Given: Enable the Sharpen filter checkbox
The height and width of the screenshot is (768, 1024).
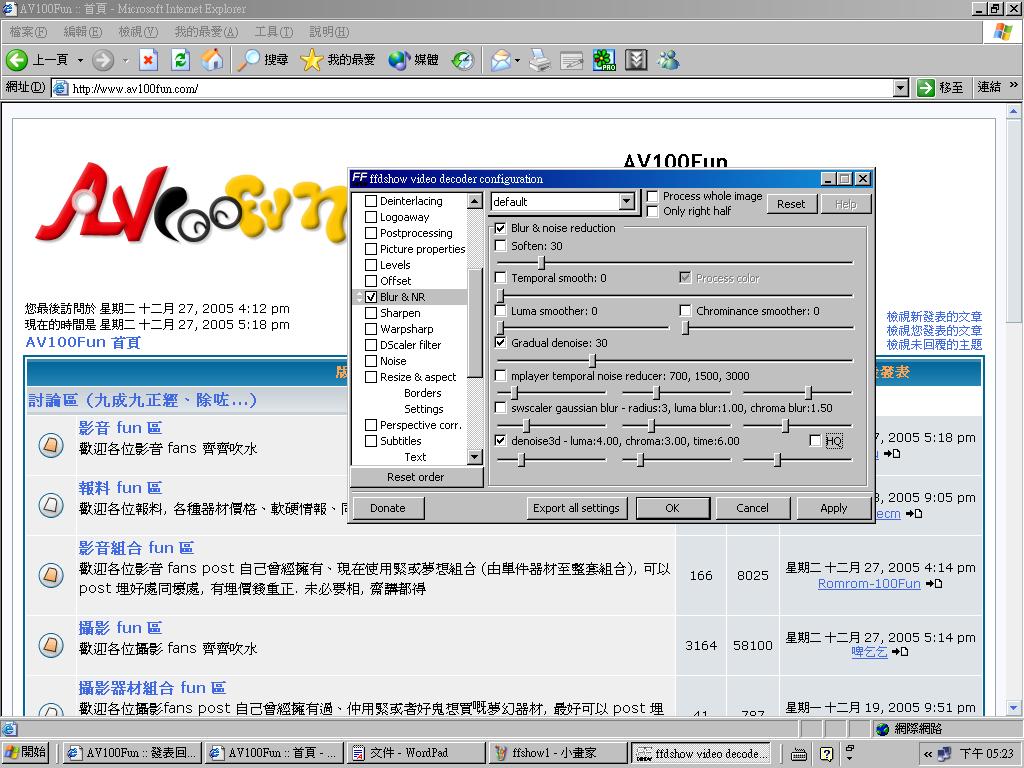Looking at the screenshot, I should pyautogui.click(x=371, y=313).
